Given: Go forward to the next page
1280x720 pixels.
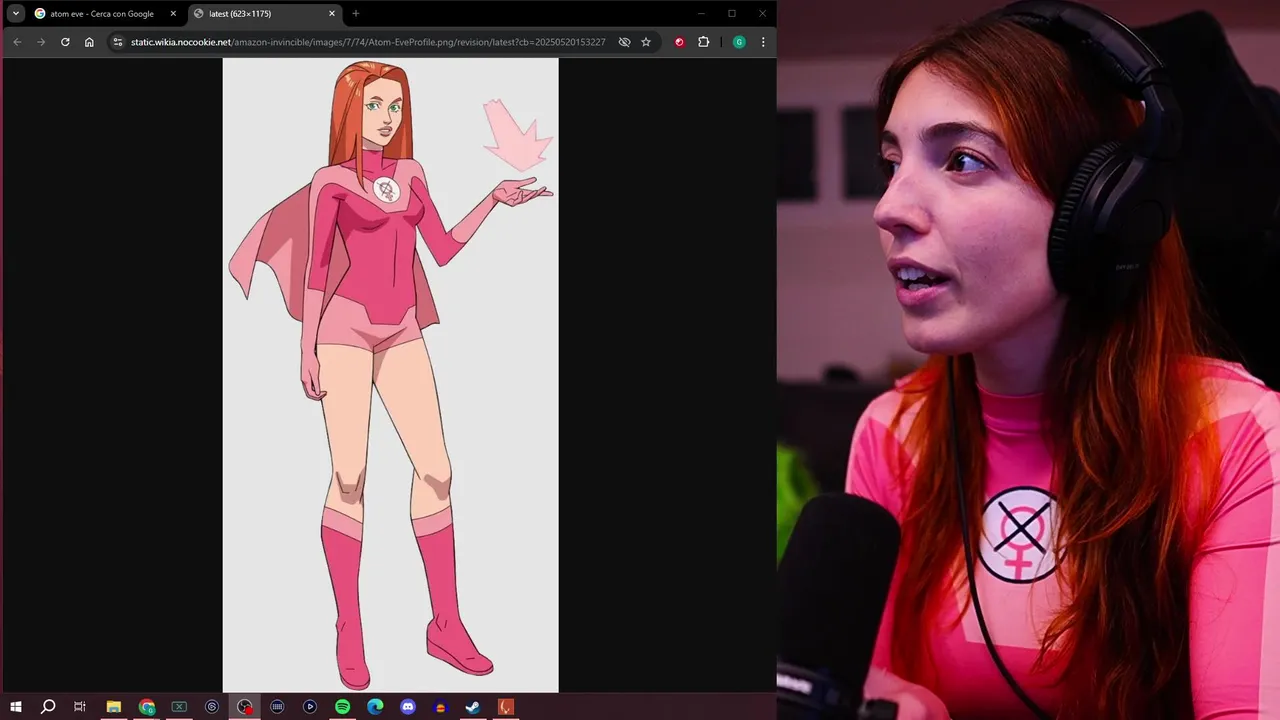Looking at the screenshot, I should [41, 42].
